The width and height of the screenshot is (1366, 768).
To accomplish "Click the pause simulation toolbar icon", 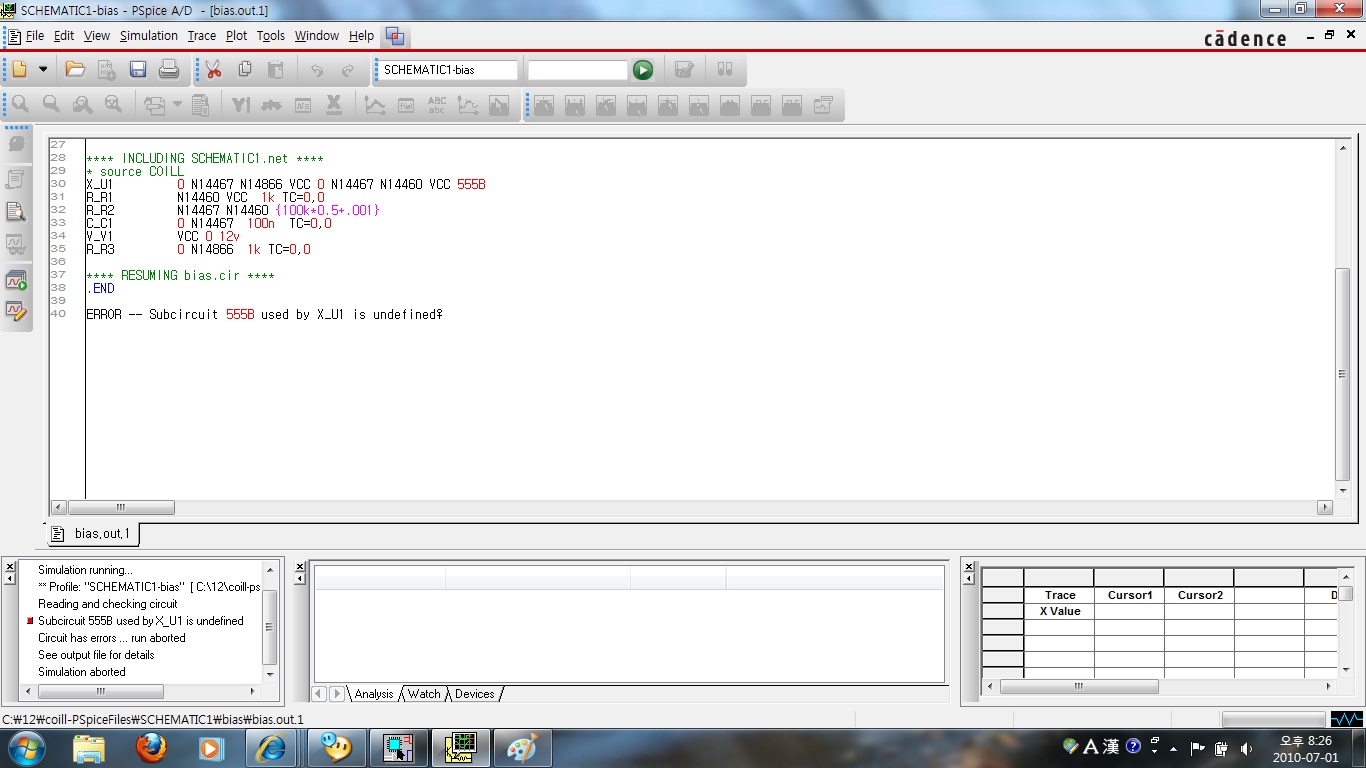I will click(x=726, y=70).
